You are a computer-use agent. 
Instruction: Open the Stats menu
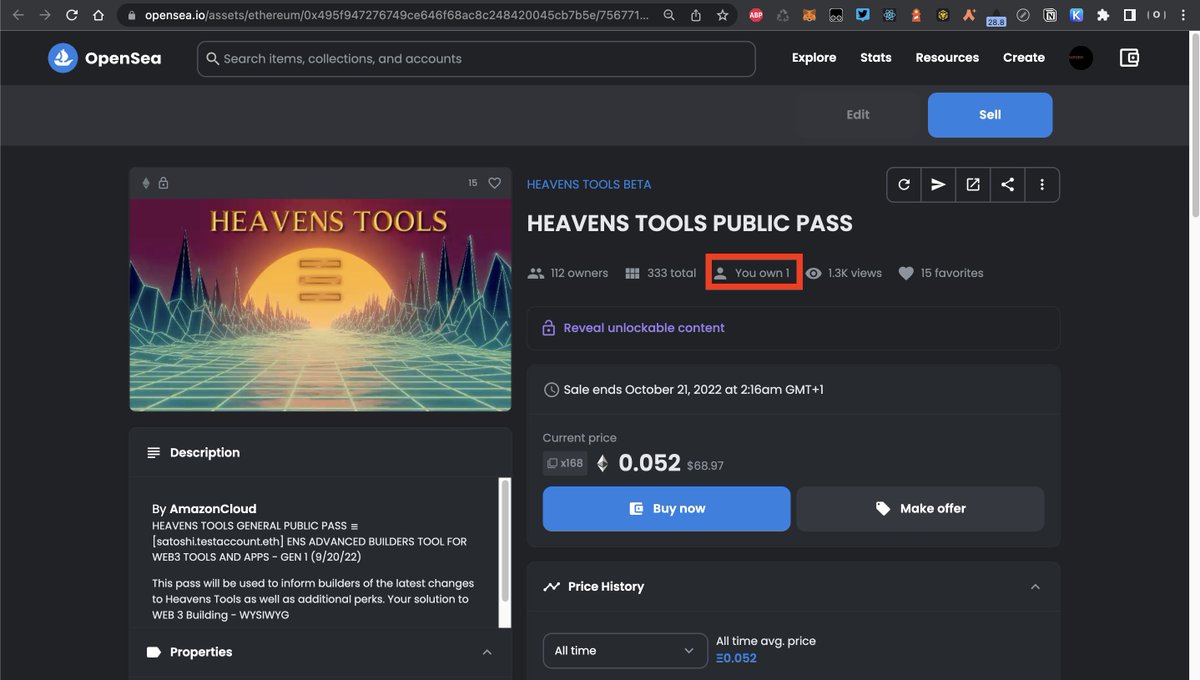point(875,58)
